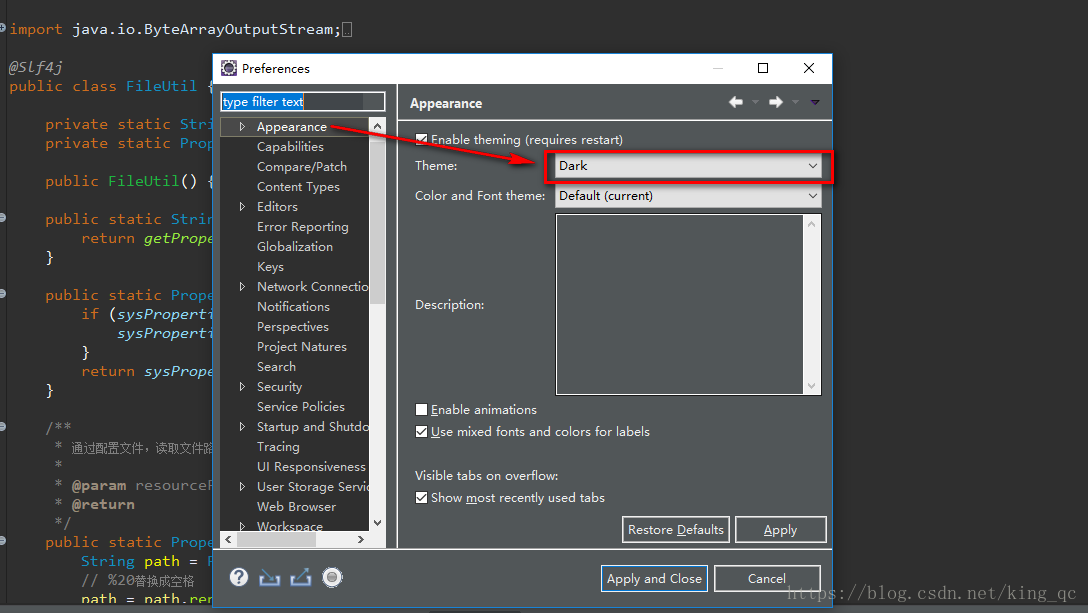Select Search in the preferences tree
Screen dimensions: 1088x613
pos(276,367)
